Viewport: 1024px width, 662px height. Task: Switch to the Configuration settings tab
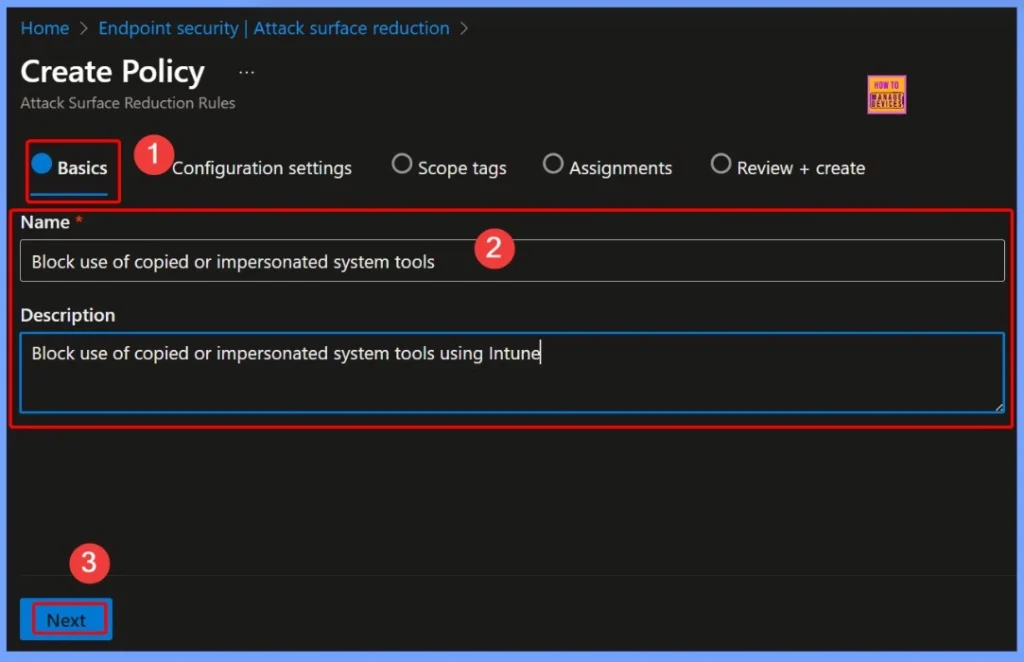coord(262,168)
